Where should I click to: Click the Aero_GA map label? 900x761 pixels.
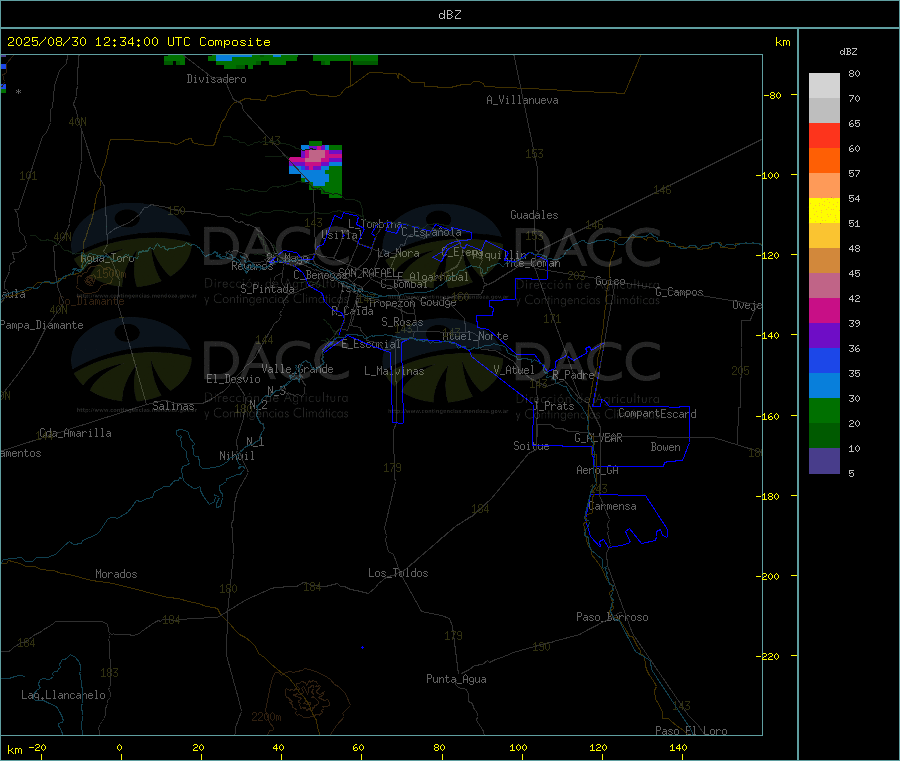click(598, 470)
